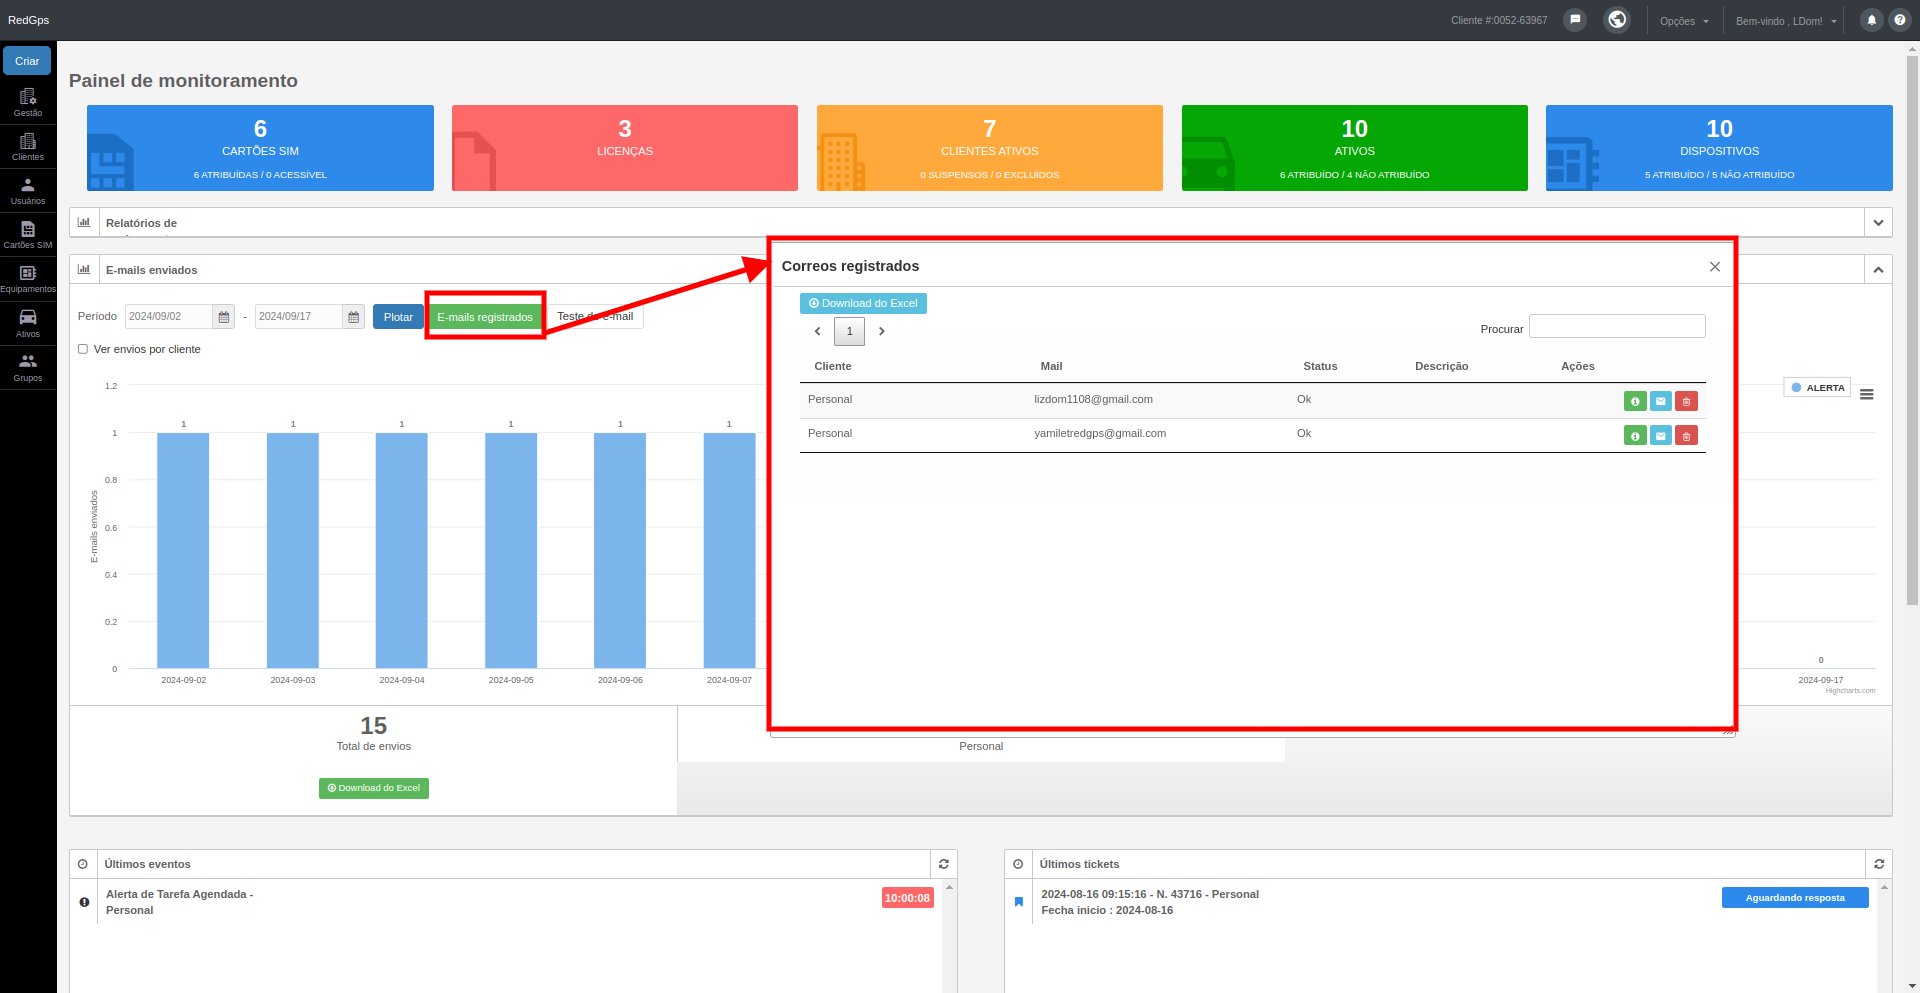Open the help question mark icon
This screenshot has height=993, width=1920.
[1899, 20]
